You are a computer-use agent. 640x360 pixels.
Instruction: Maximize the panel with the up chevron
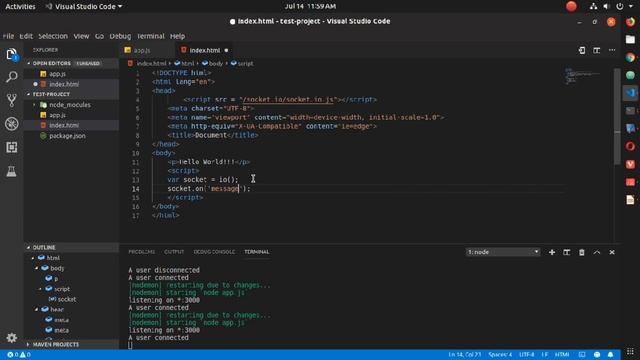pos(597,252)
